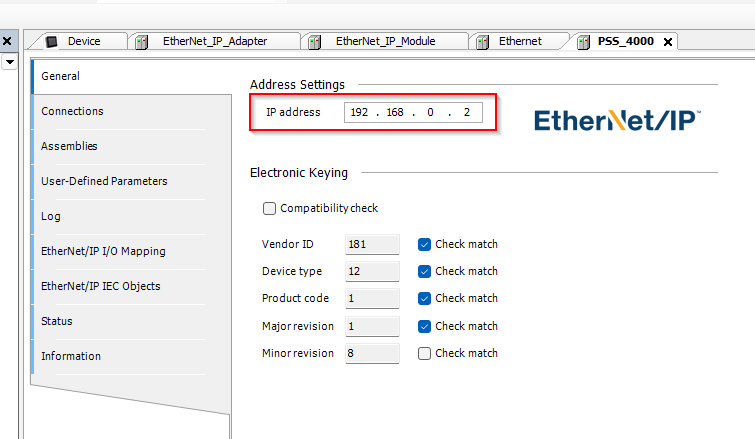Screen dimensions: 755x439
Task: Open EtherNet/IP IEC Objects page
Action: (x=131, y=286)
